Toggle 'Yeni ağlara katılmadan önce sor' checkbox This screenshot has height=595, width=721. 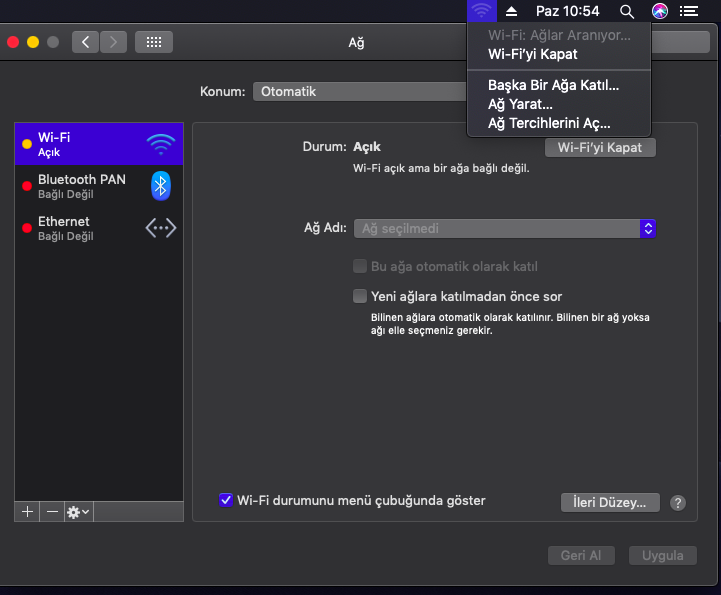(x=360, y=296)
